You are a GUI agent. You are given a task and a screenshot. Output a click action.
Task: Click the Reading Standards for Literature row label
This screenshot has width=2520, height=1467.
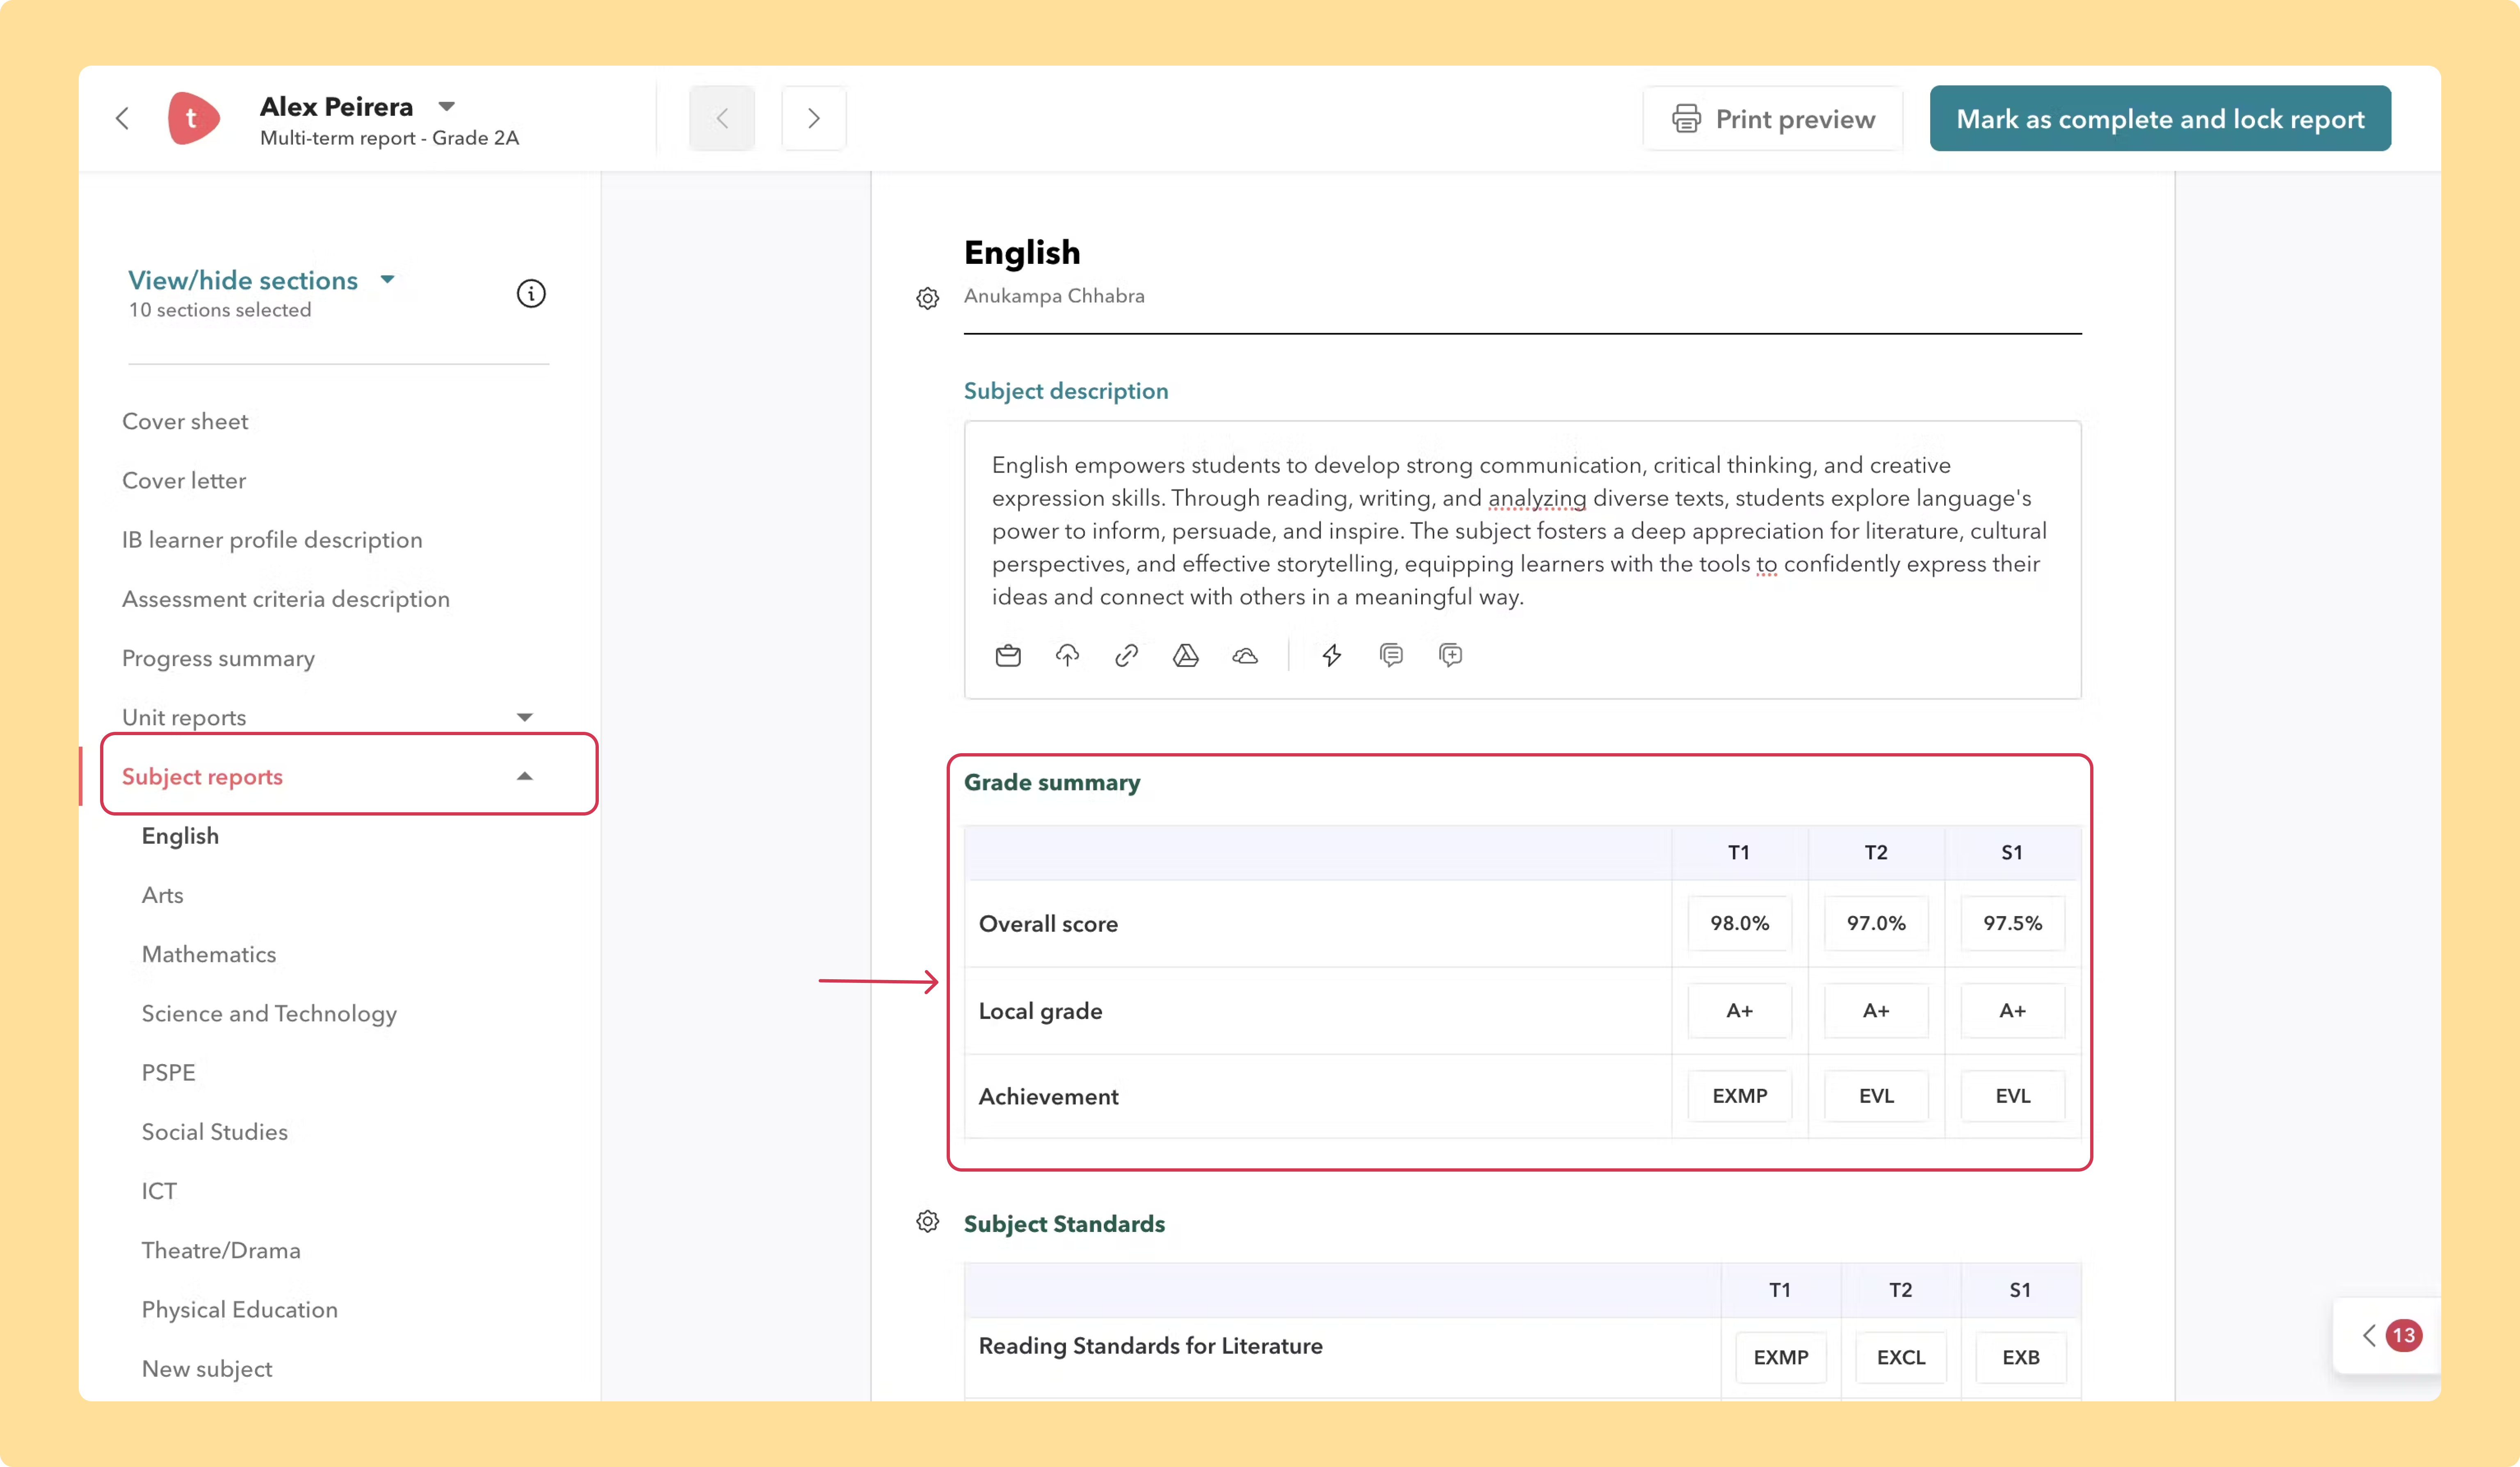1150,1346
